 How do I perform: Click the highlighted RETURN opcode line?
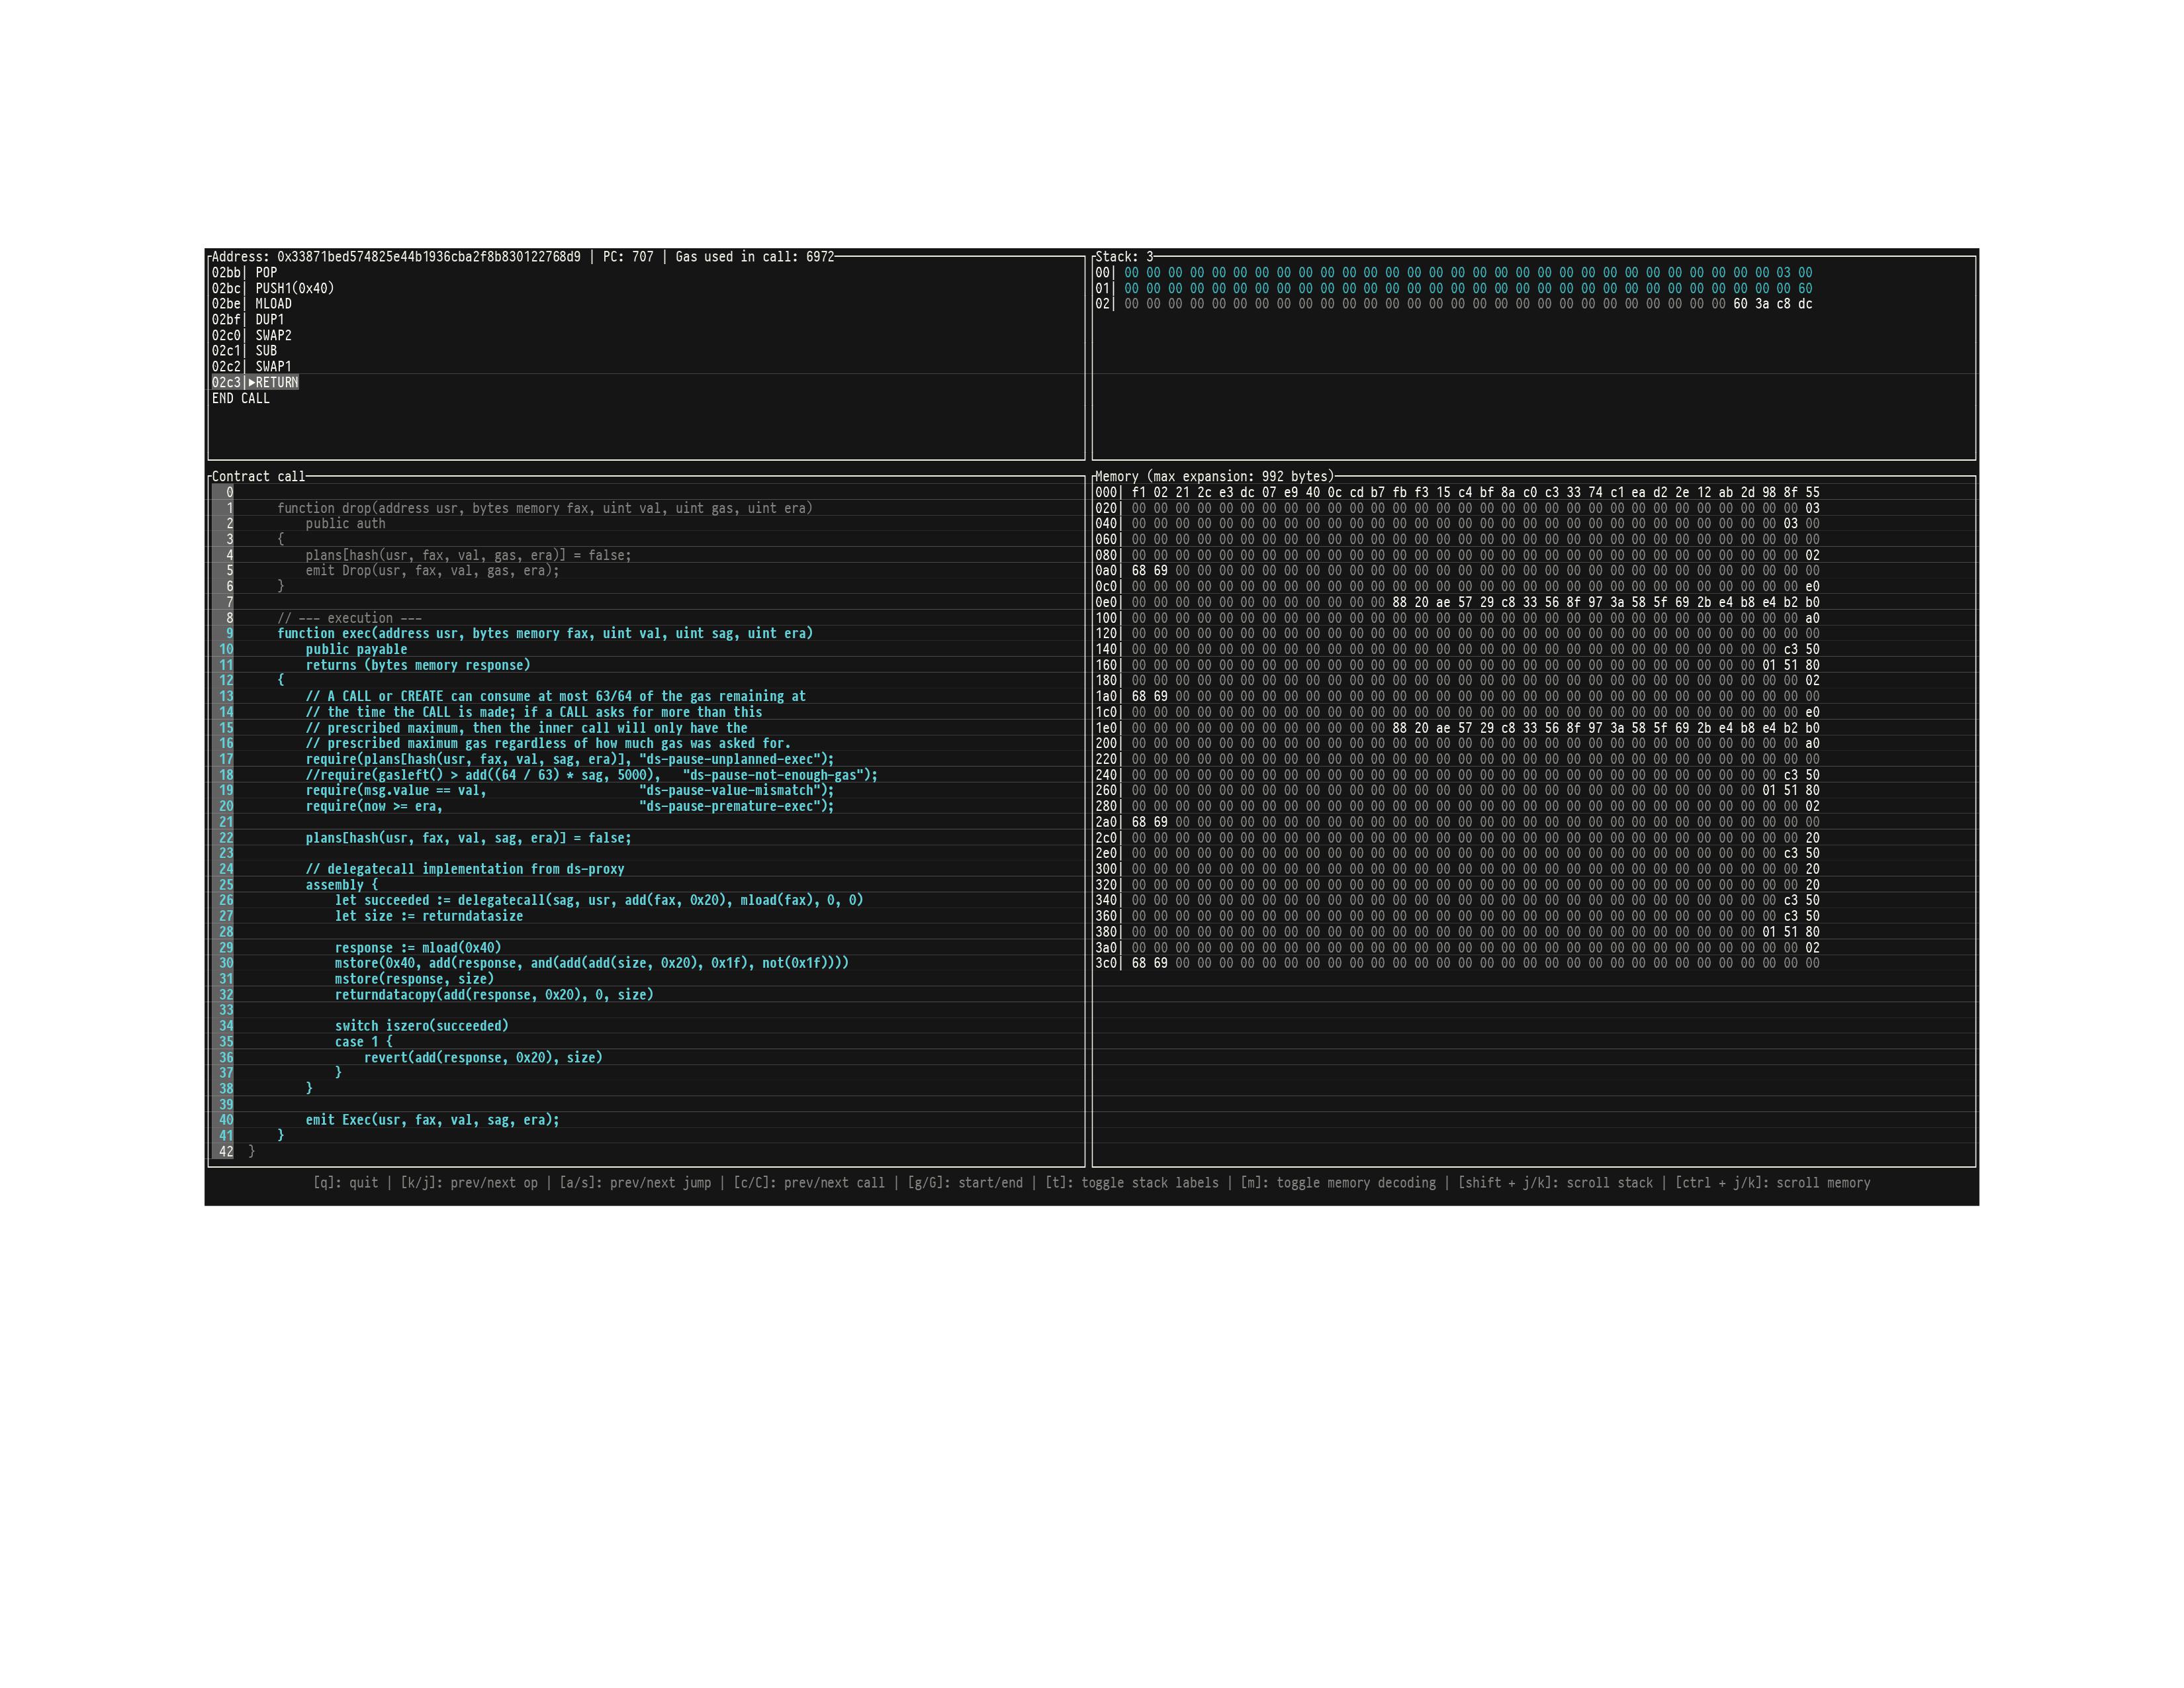(x=275, y=382)
